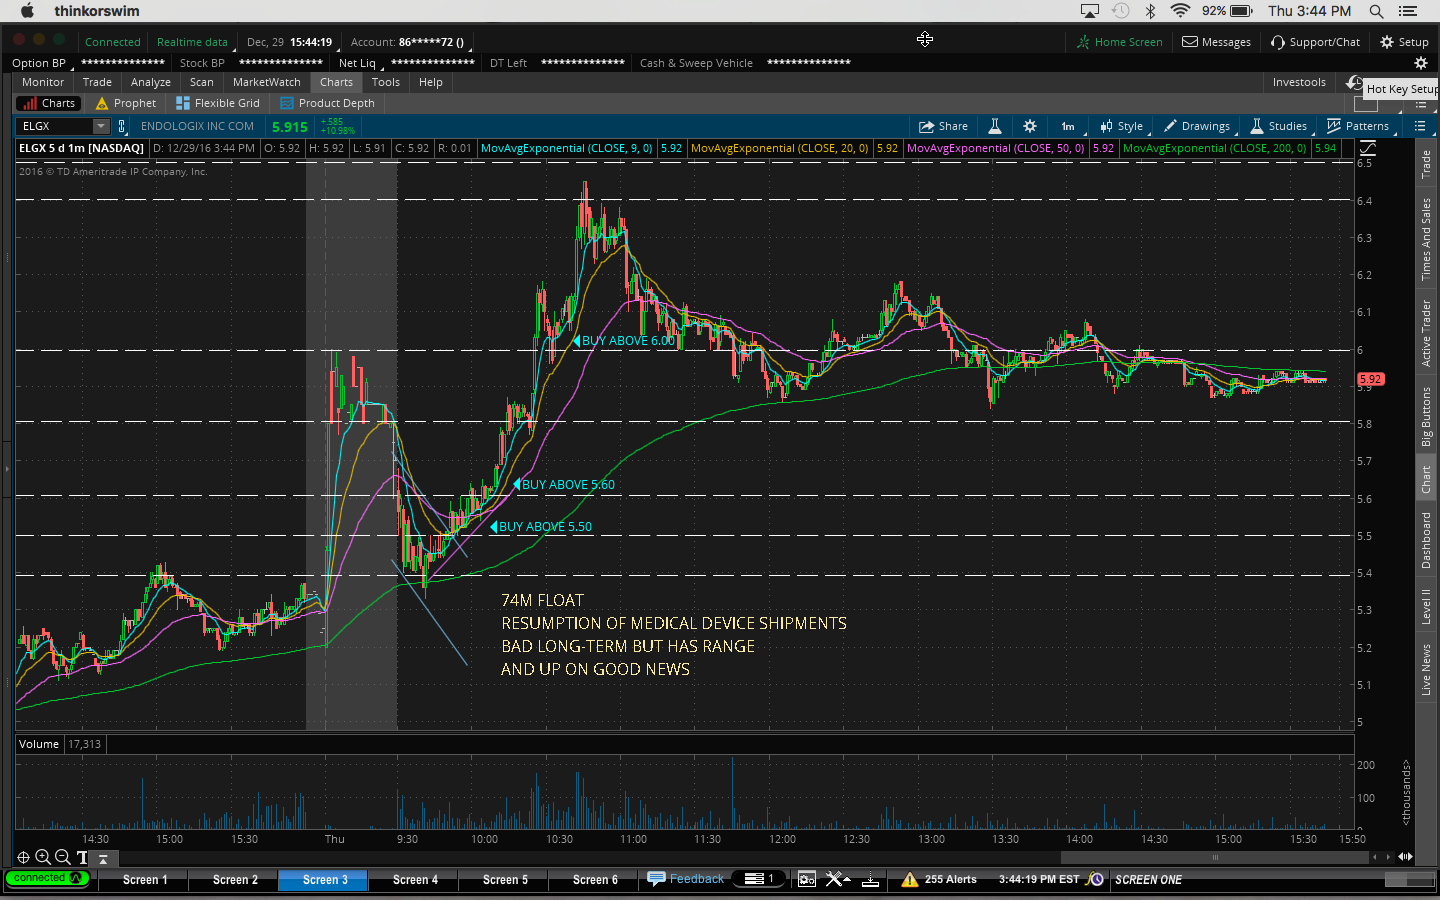Go to the Monitor tab
Image resolution: width=1440 pixels, height=900 pixels.
[43, 82]
